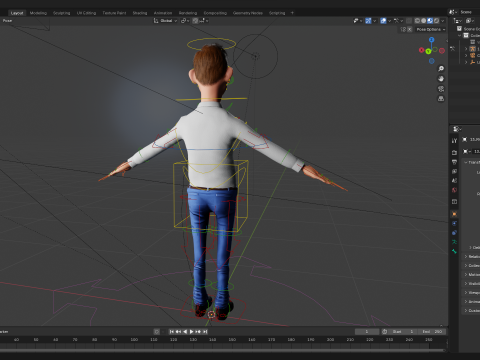Open the Render properties tab icon
The height and width of the screenshot is (360, 480).
point(454,152)
